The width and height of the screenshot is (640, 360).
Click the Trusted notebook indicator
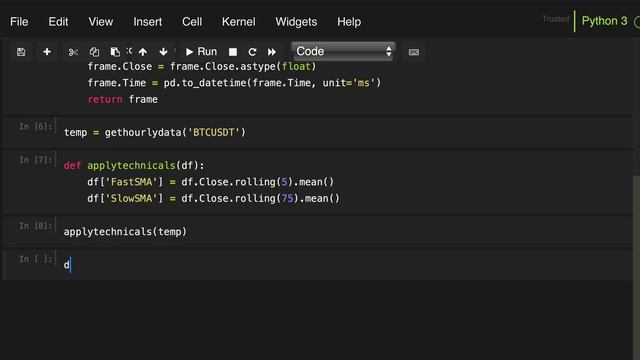click(x=556, y=19)
